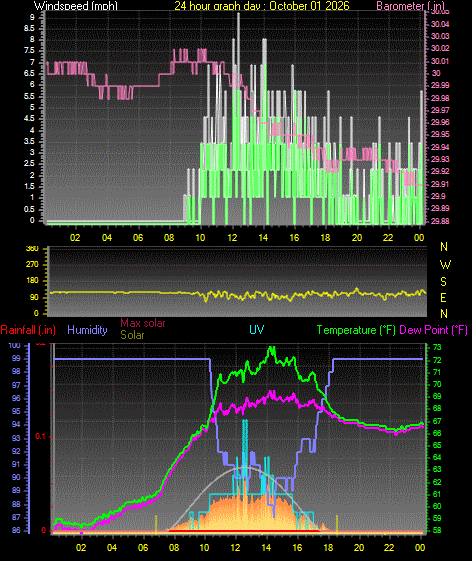Click the "29.95" barometer axis value
The image size is (472, 561).
(440, 135)
